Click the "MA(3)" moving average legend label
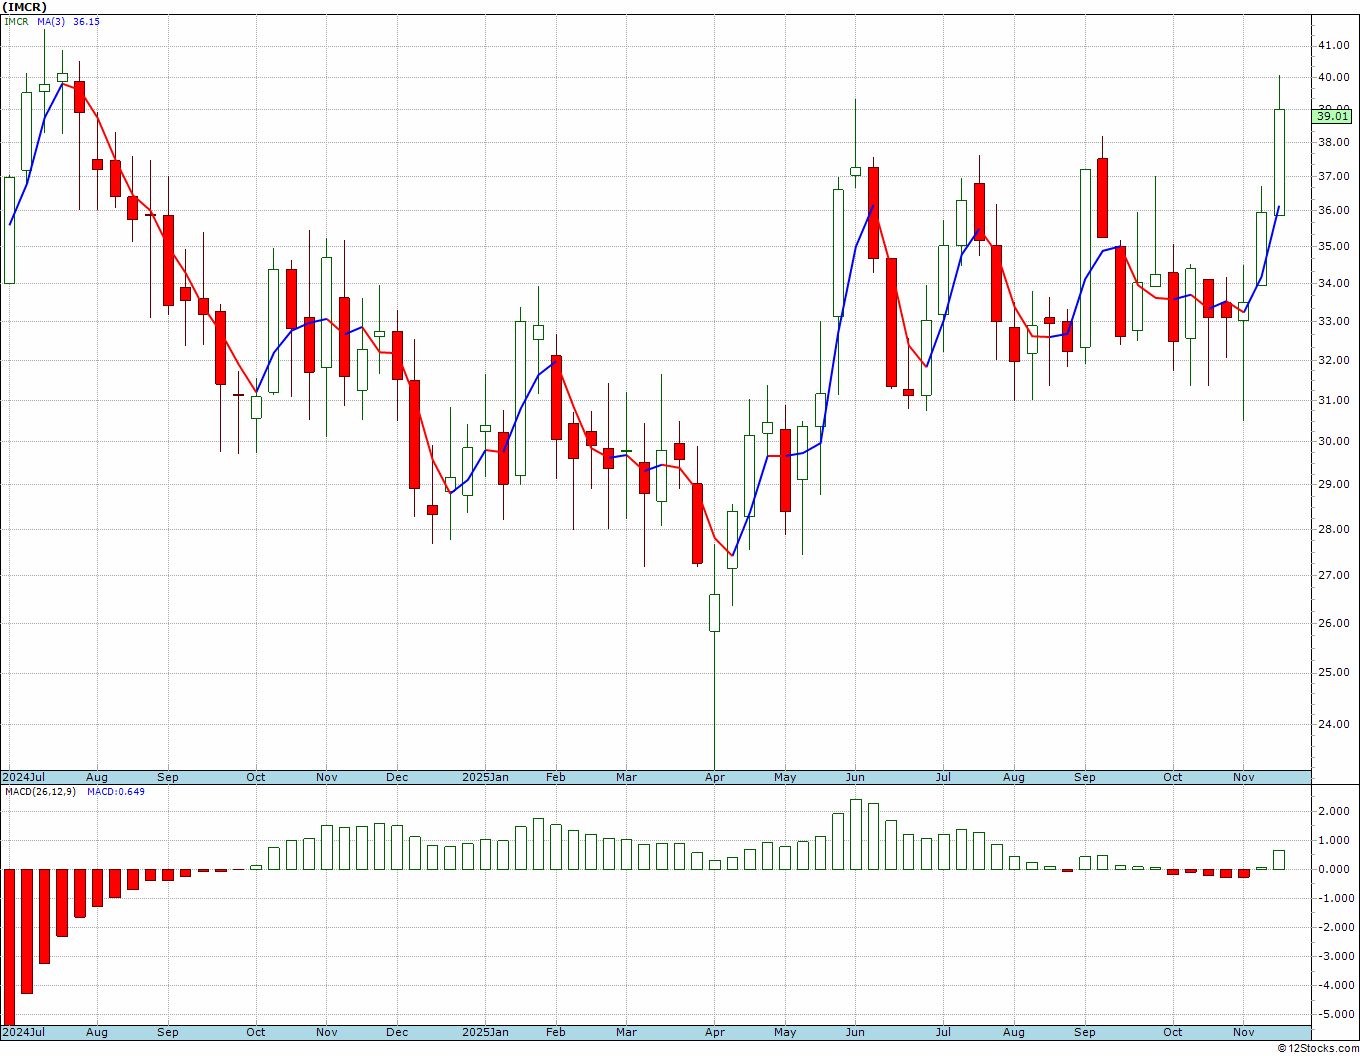 tap(50, 21)
